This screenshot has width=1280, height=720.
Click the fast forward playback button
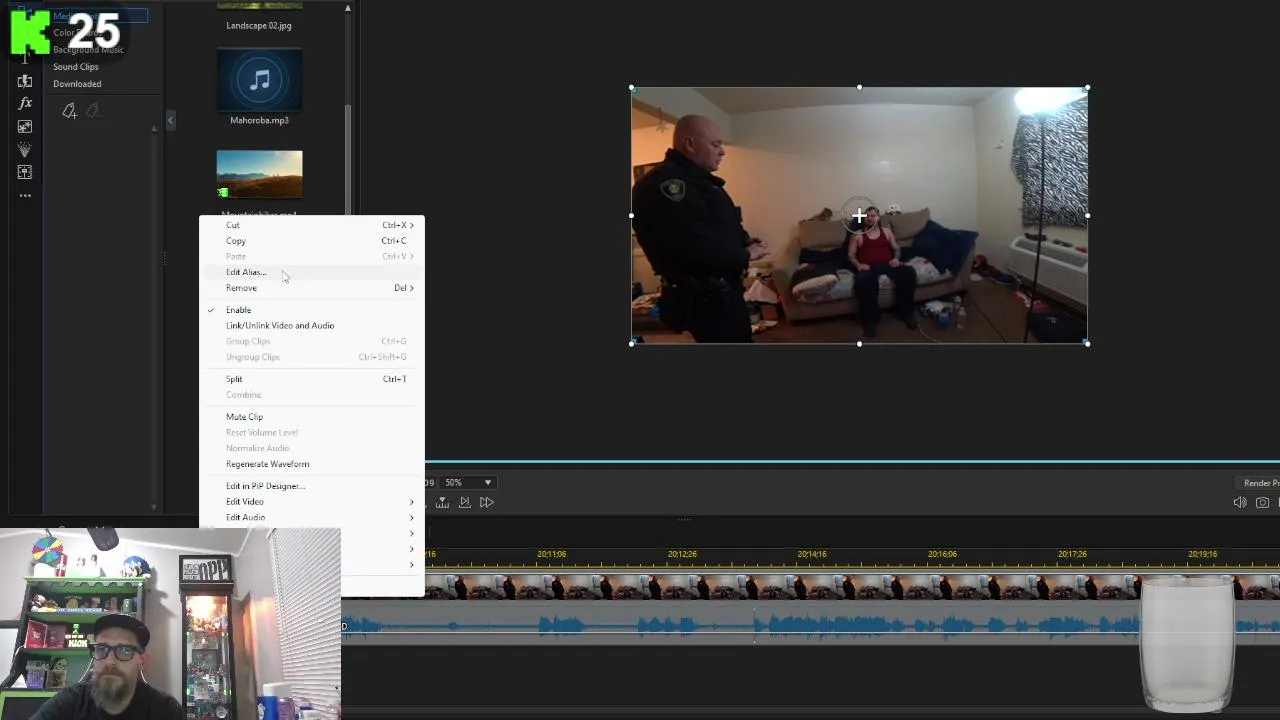[x=486, y=502]
